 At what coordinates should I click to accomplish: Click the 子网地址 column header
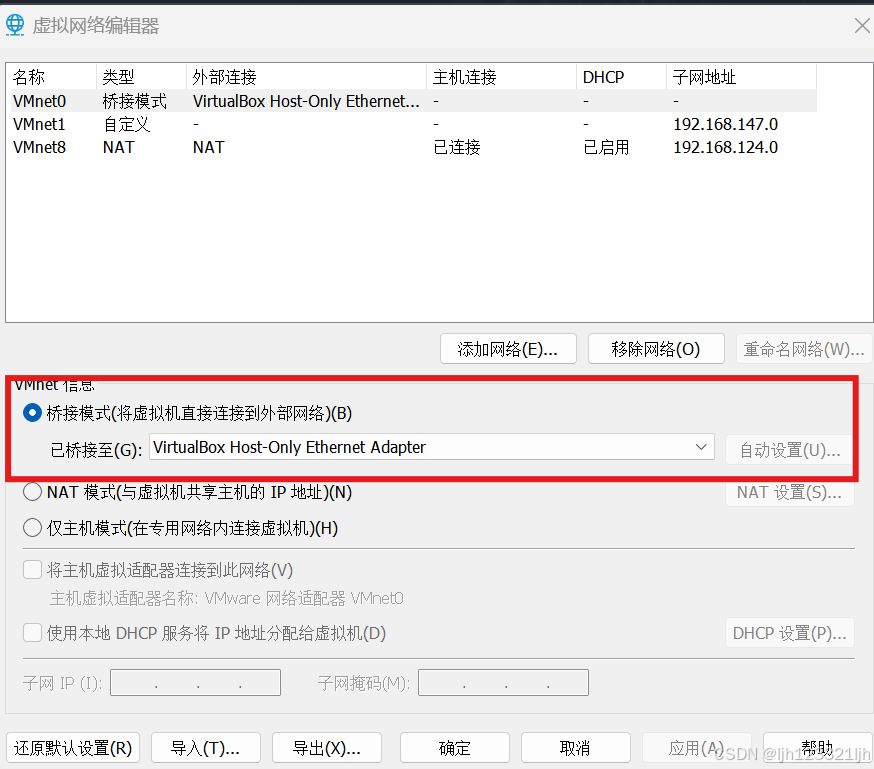tap(741, 77)
